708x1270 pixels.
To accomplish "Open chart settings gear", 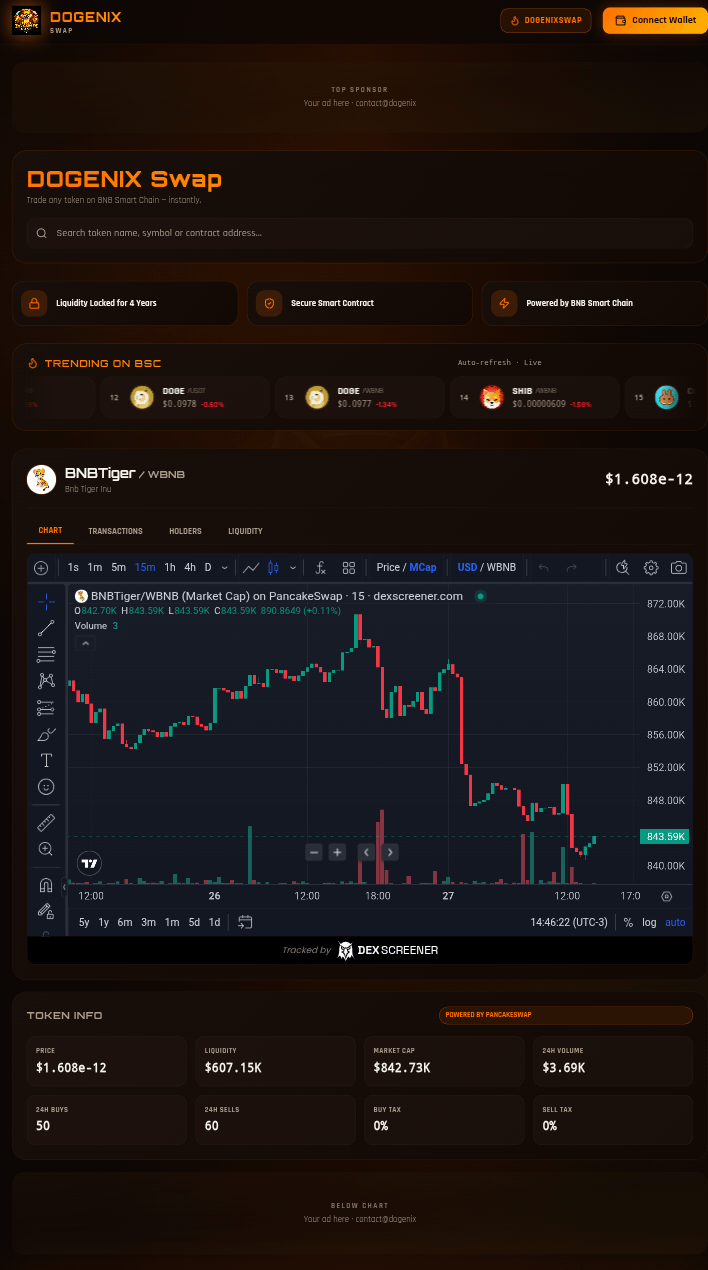I will point(651,568).
